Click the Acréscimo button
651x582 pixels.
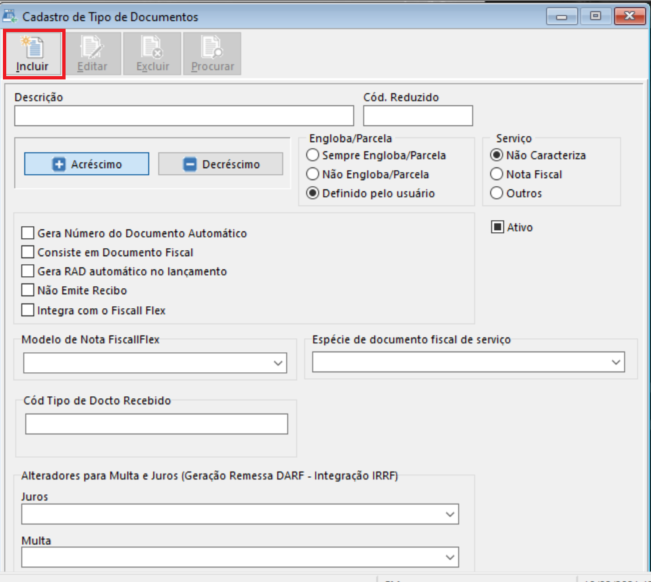[x=86, y=164]
